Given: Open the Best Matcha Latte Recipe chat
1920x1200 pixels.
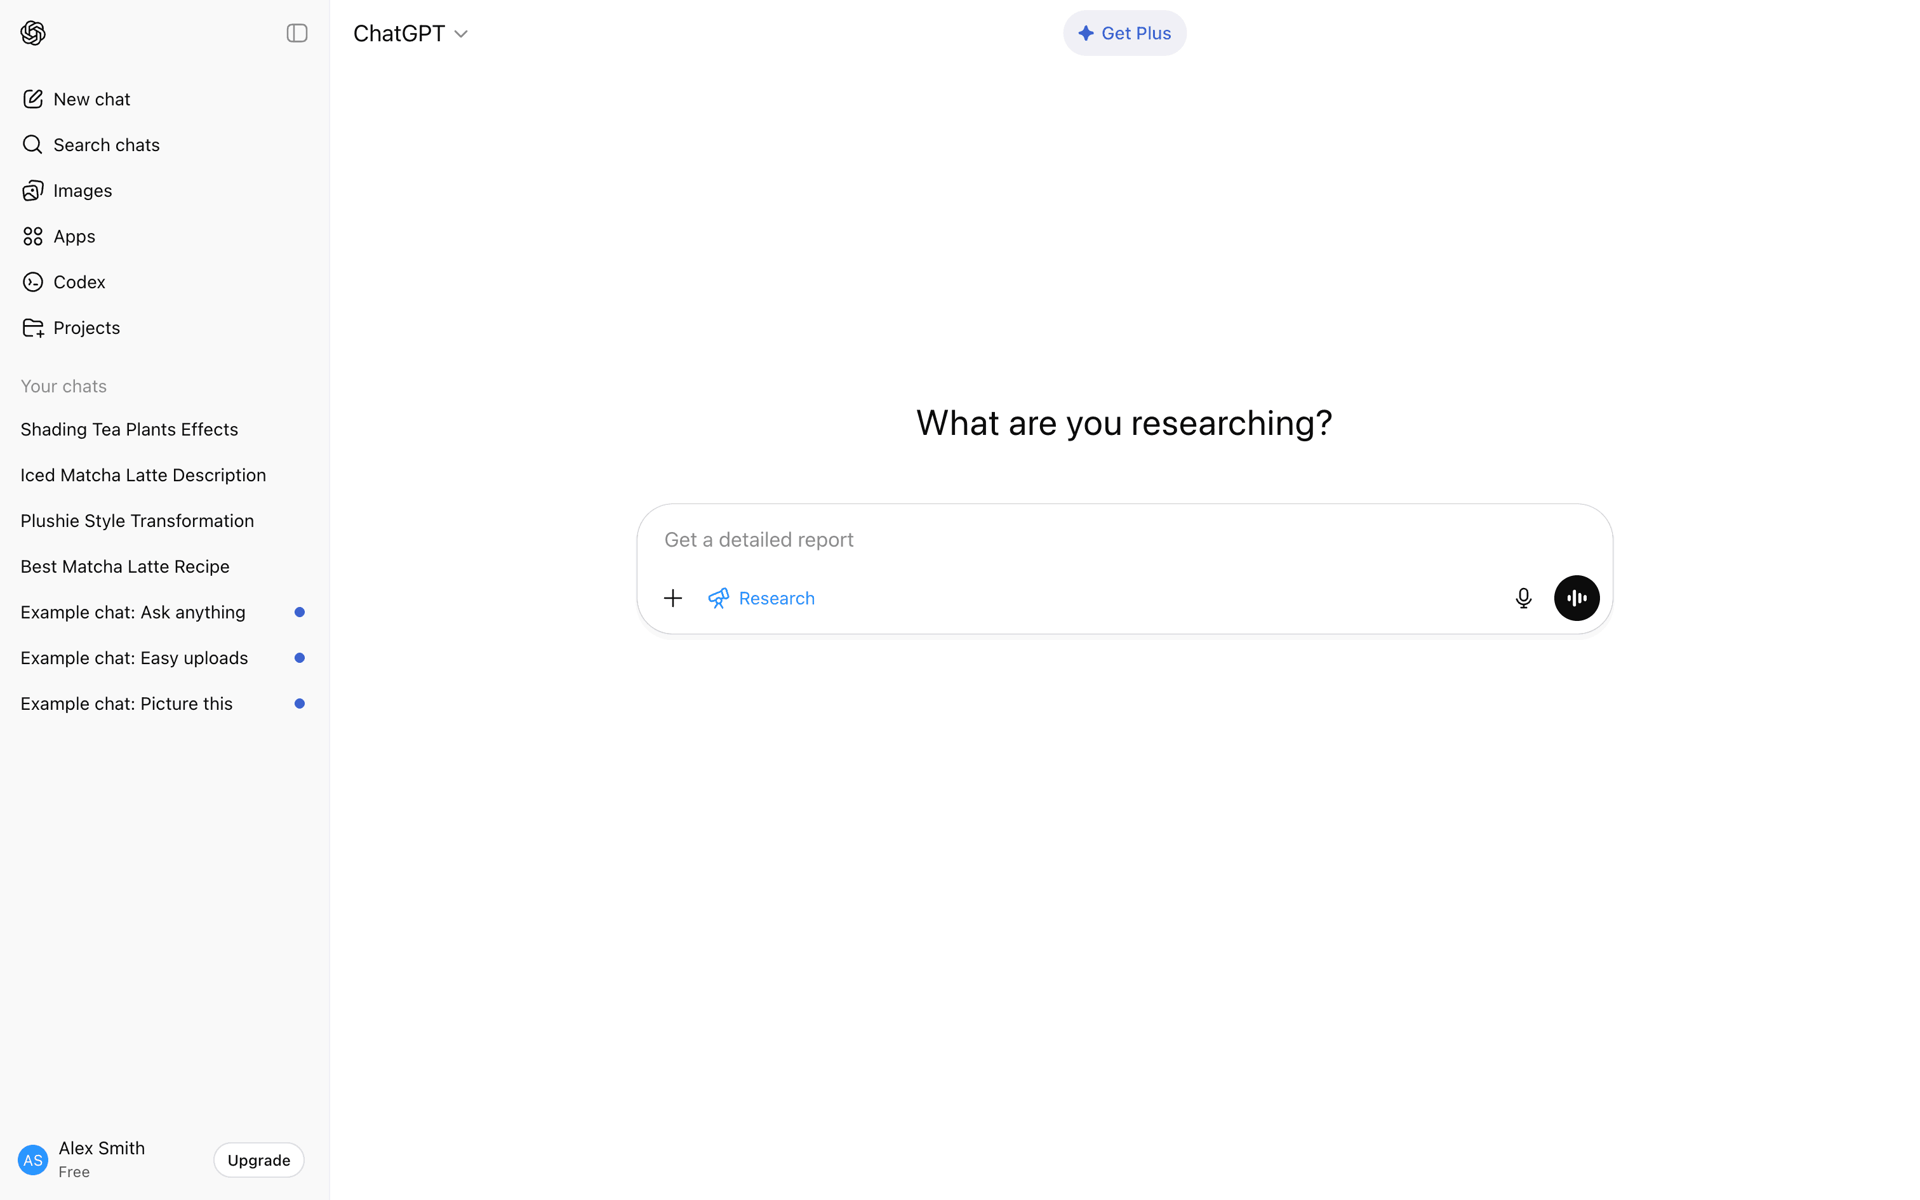Looking at the screenshot, I should point(164,567).
